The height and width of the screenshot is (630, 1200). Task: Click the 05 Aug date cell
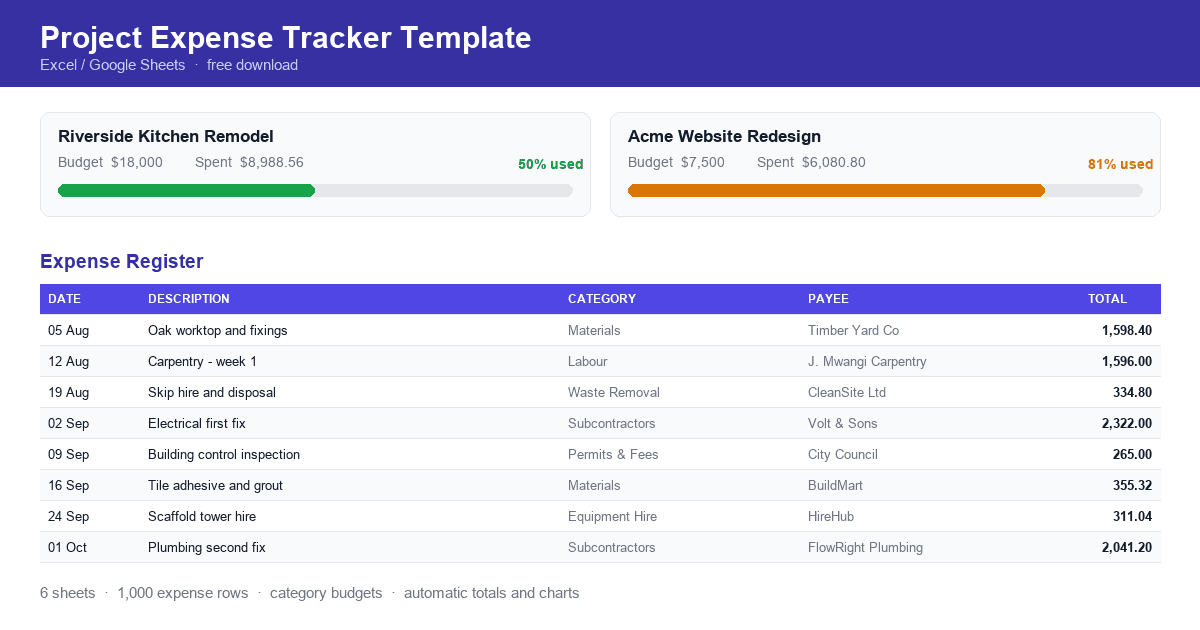point(68,330)
